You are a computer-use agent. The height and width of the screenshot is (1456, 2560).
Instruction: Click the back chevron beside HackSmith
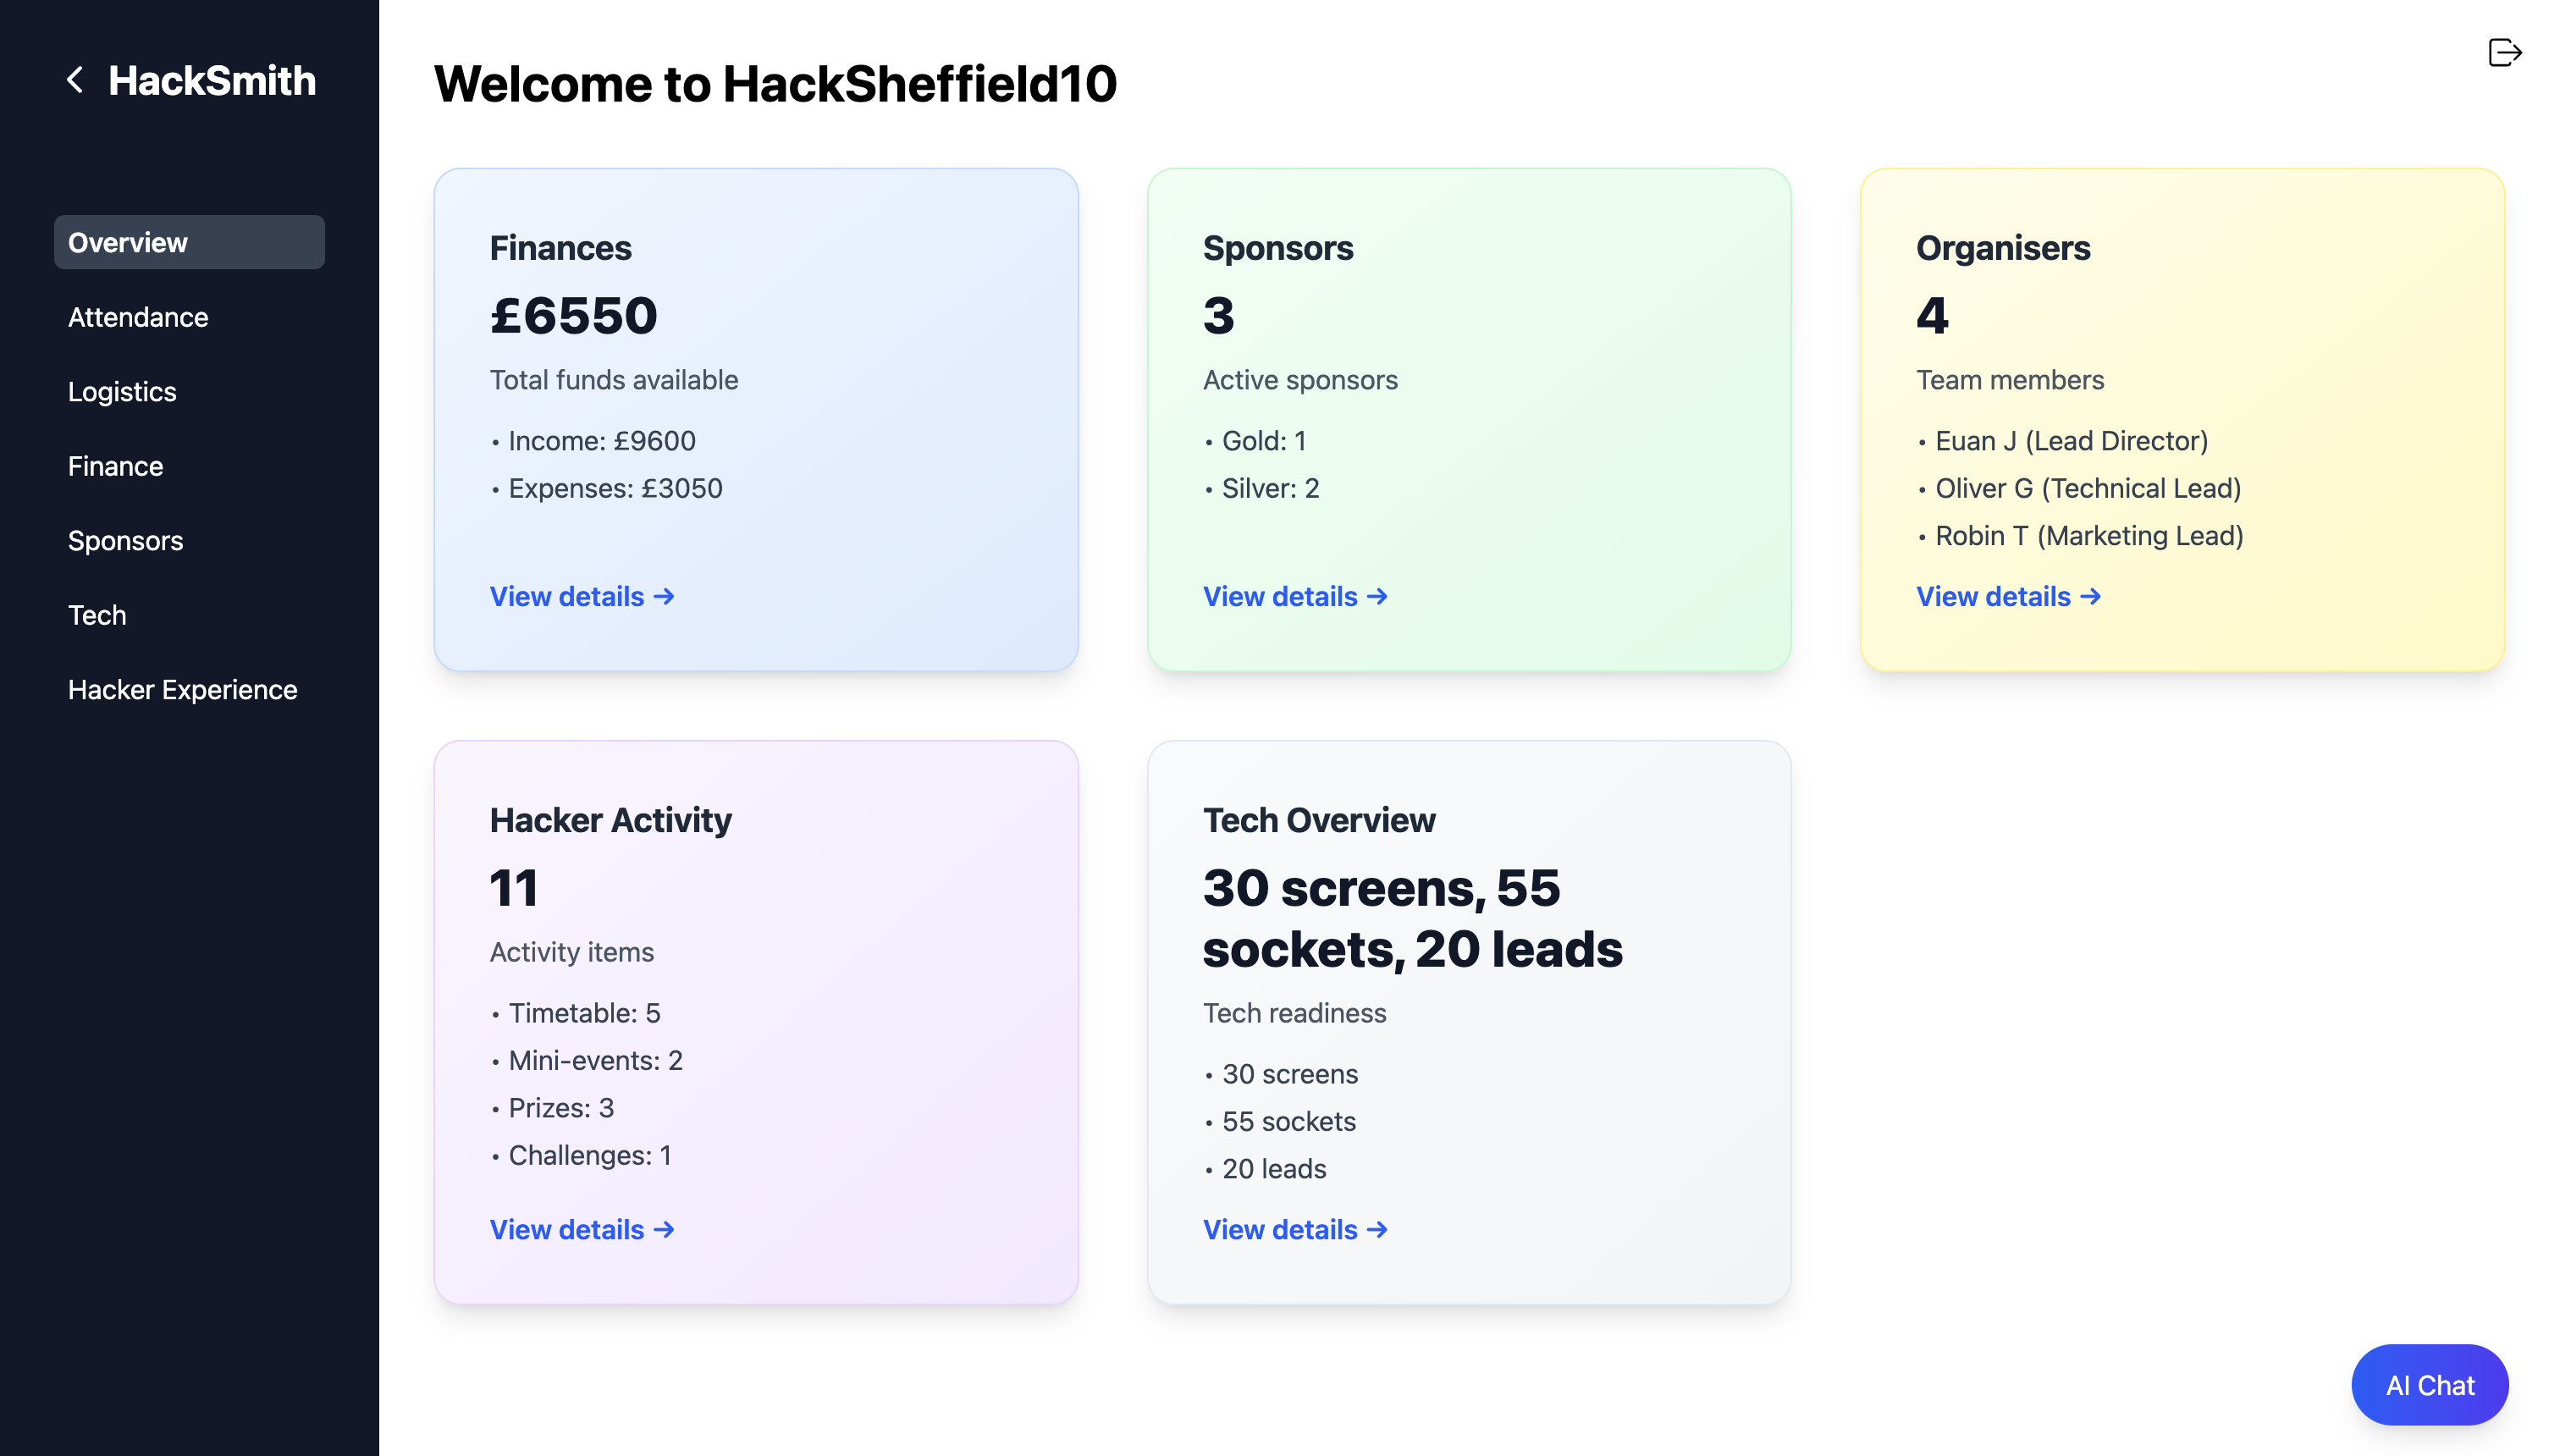pyautogui.click(x=75, y=80)
